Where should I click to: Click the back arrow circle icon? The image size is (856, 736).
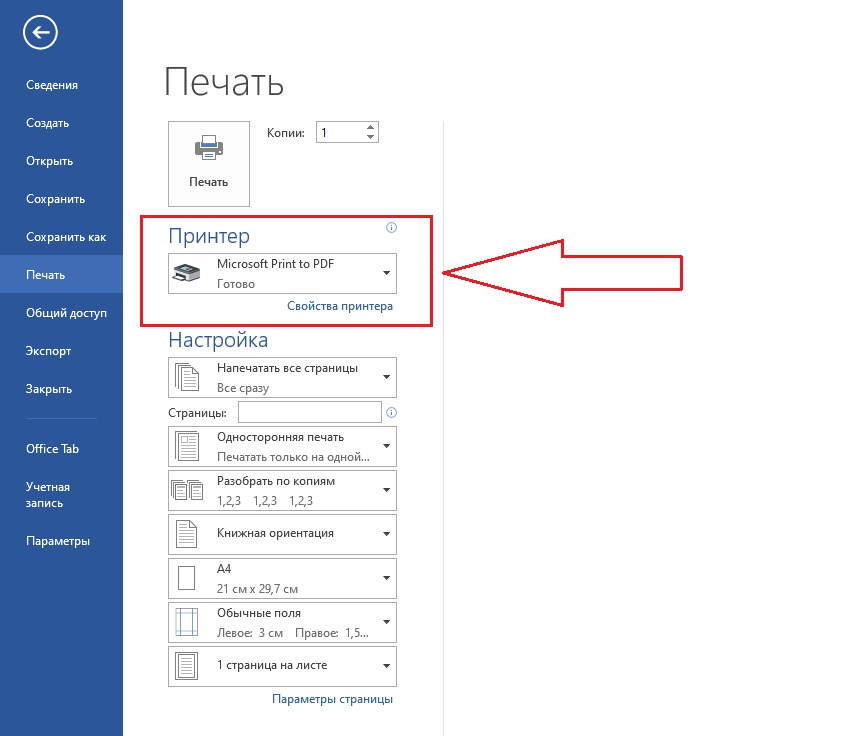tap(41, 34)
